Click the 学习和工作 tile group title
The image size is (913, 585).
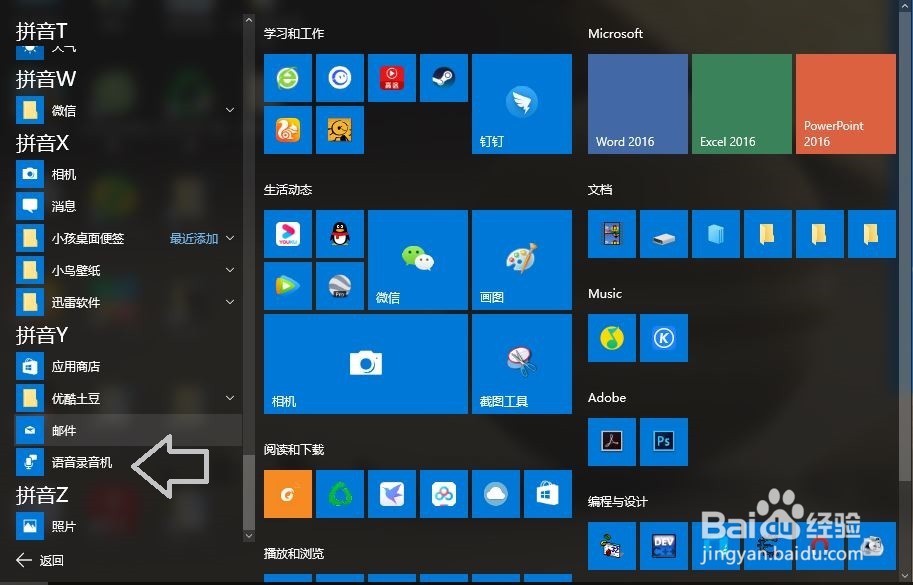click(x=293, y=34)
